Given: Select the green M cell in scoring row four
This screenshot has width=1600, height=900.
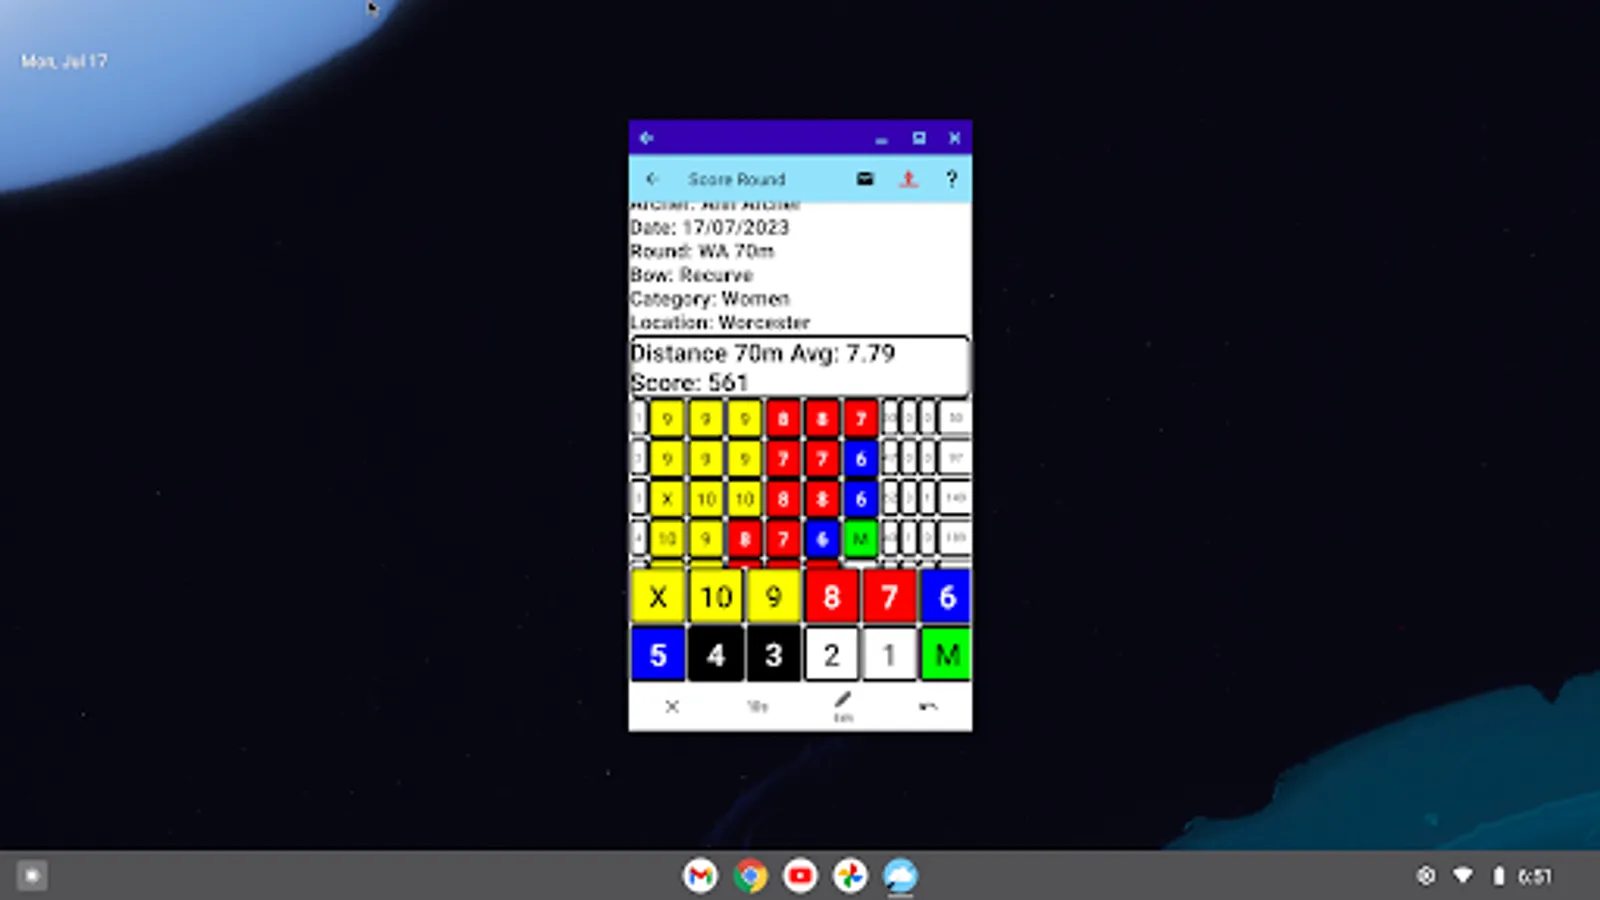Looking at the screenshot, I should (861, 539).
